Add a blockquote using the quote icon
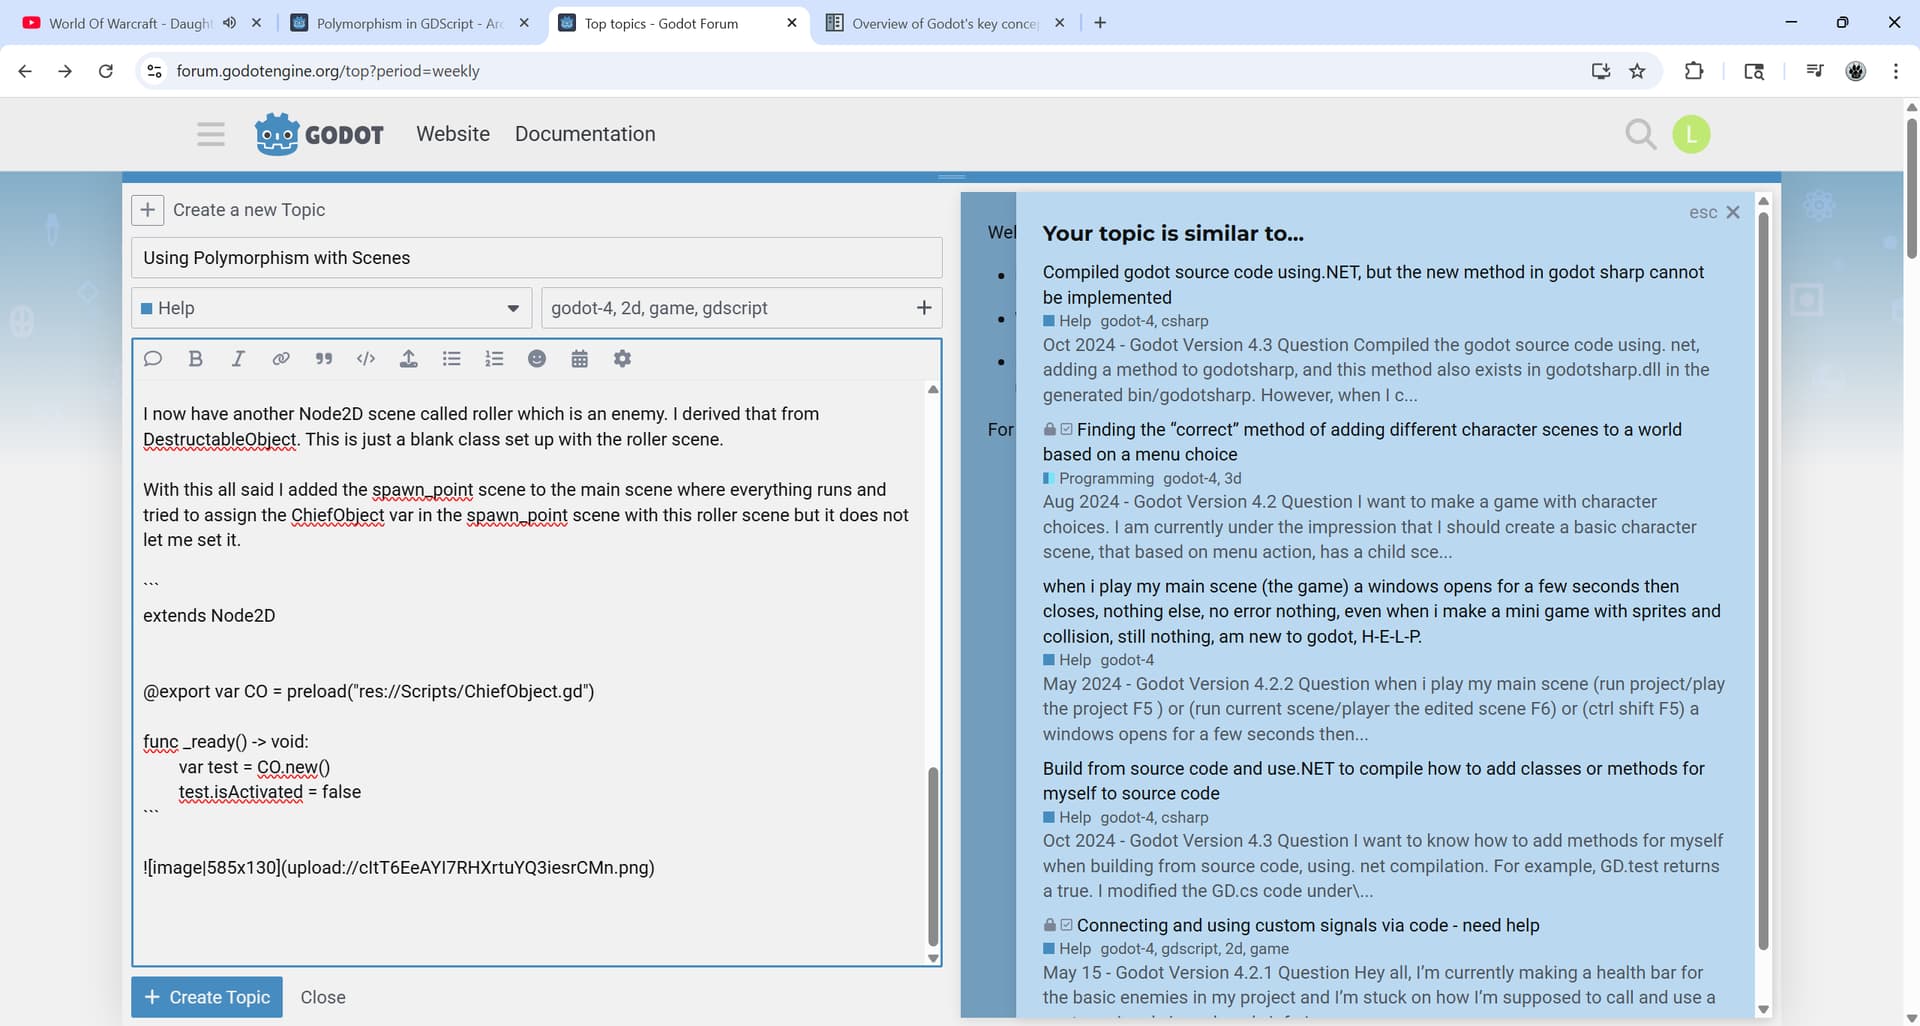 tap(323, 359)
